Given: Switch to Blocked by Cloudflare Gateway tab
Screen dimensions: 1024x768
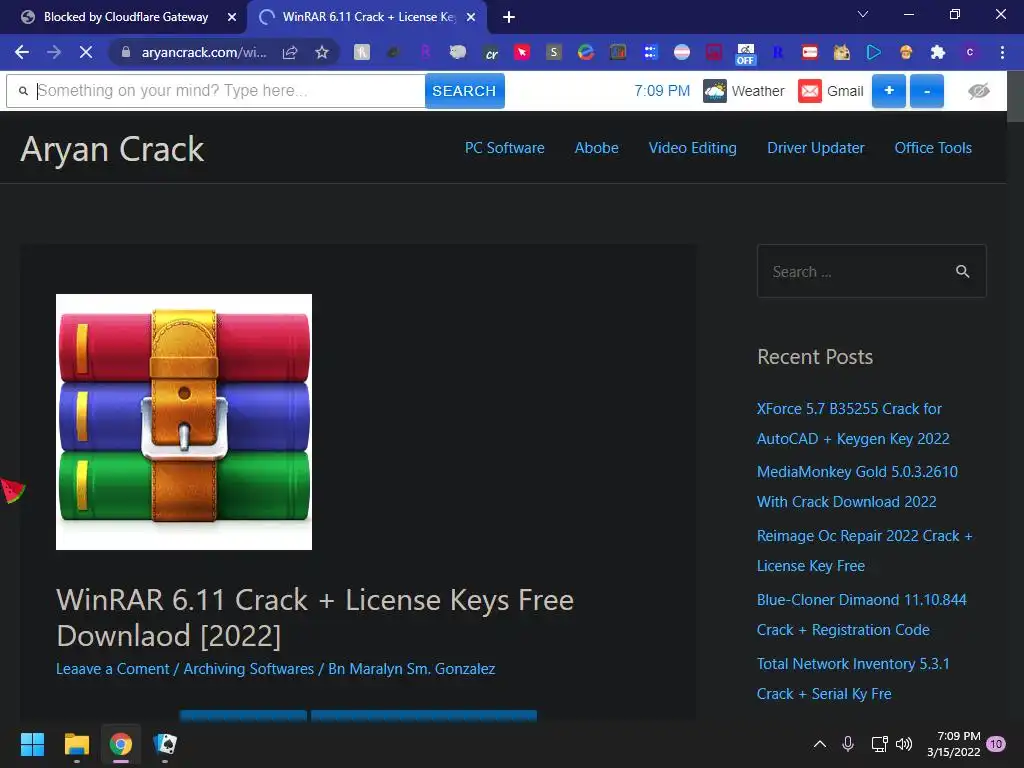Looking at the screenshot, I should tap(125, 17).
